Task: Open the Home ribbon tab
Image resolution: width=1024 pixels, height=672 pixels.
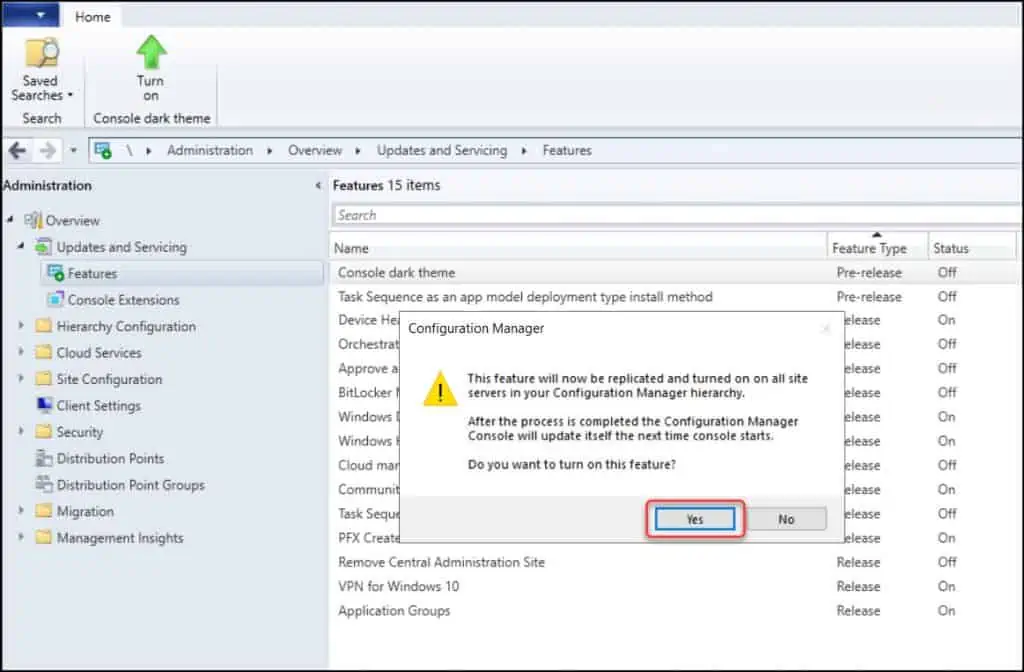Action: (92, 16)
